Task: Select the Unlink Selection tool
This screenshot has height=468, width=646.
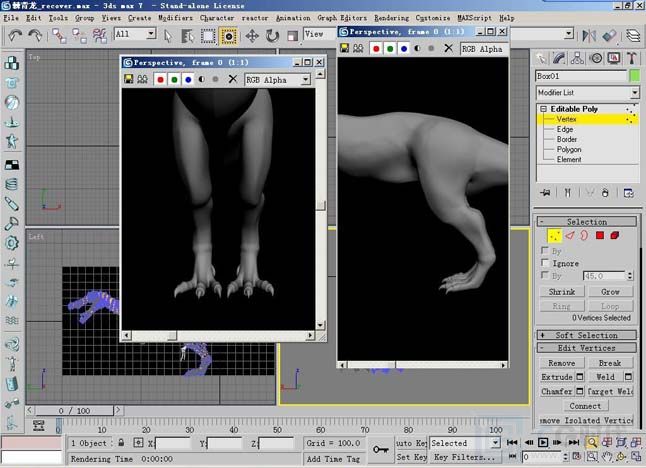Action: [79, 36]
